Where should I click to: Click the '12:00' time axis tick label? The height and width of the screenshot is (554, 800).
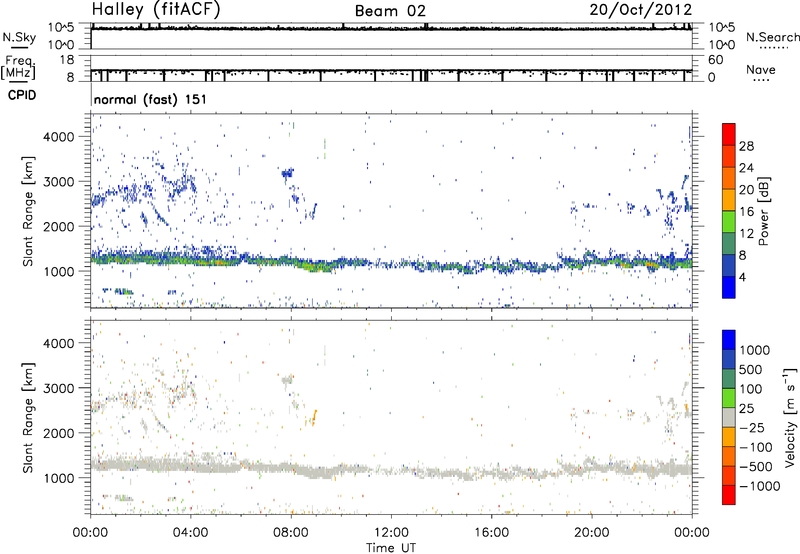pyautogui.click(x=391, y=533)
